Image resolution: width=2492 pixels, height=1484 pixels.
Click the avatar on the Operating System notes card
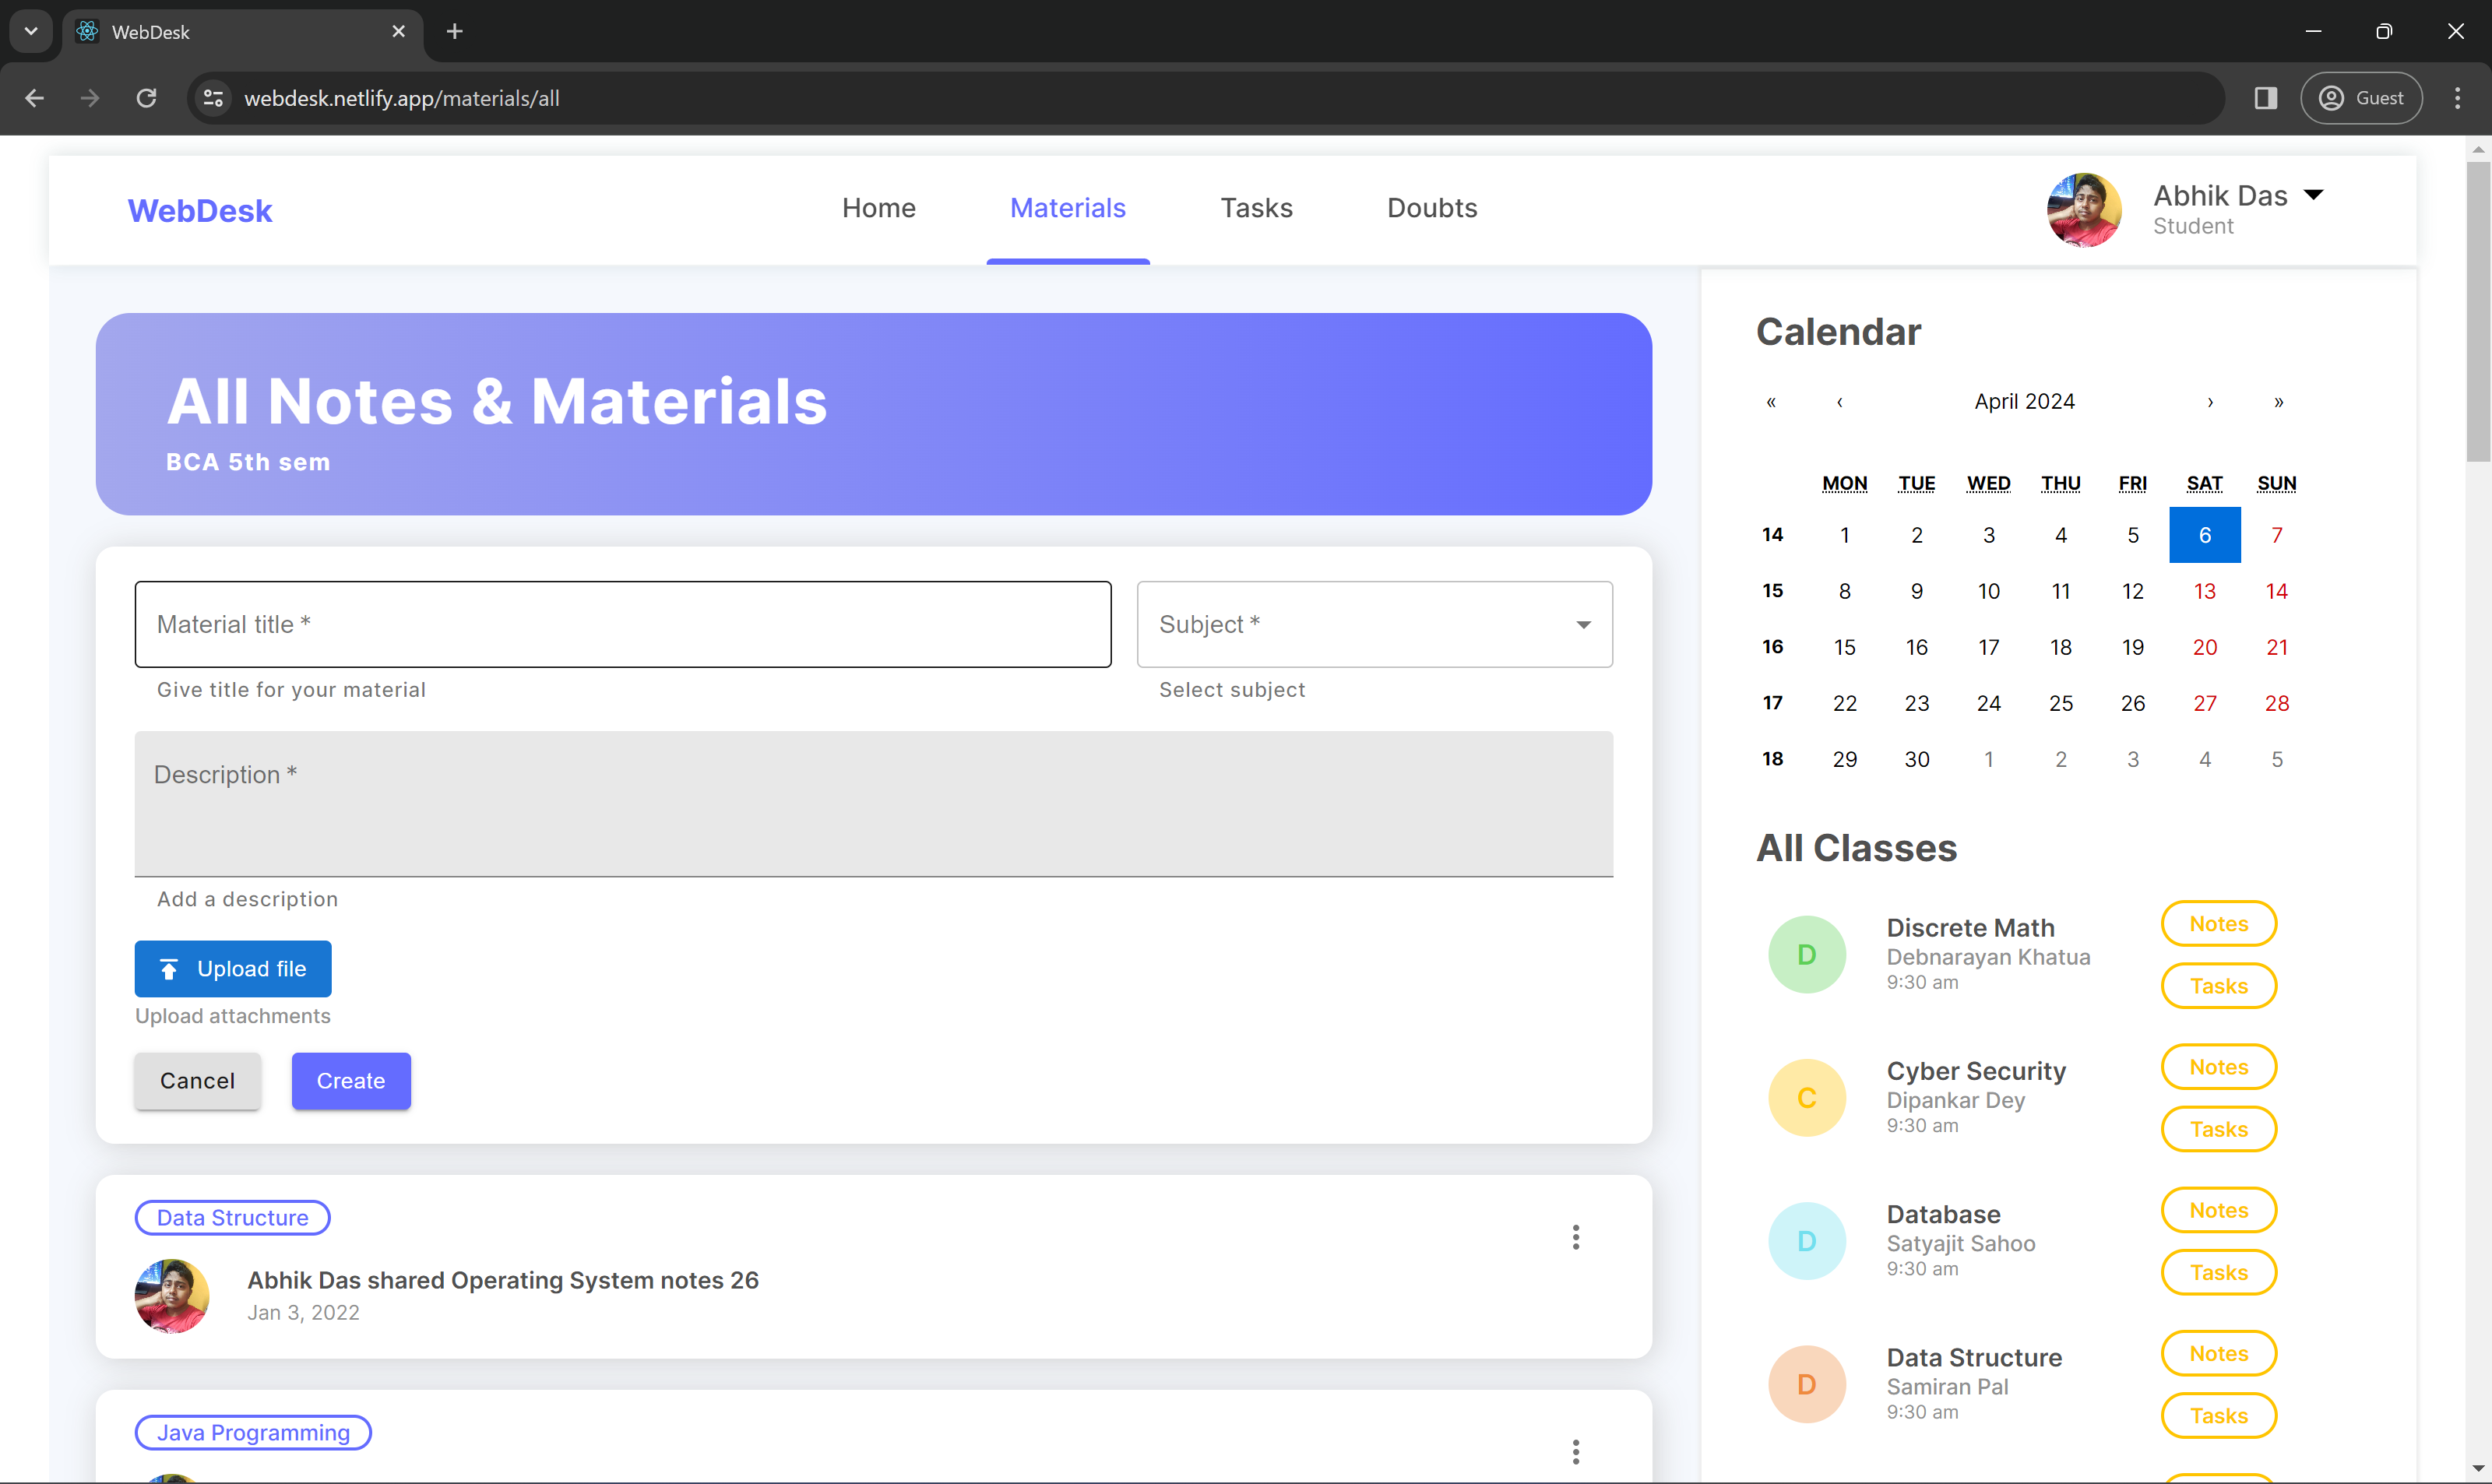pos(172,1296)
